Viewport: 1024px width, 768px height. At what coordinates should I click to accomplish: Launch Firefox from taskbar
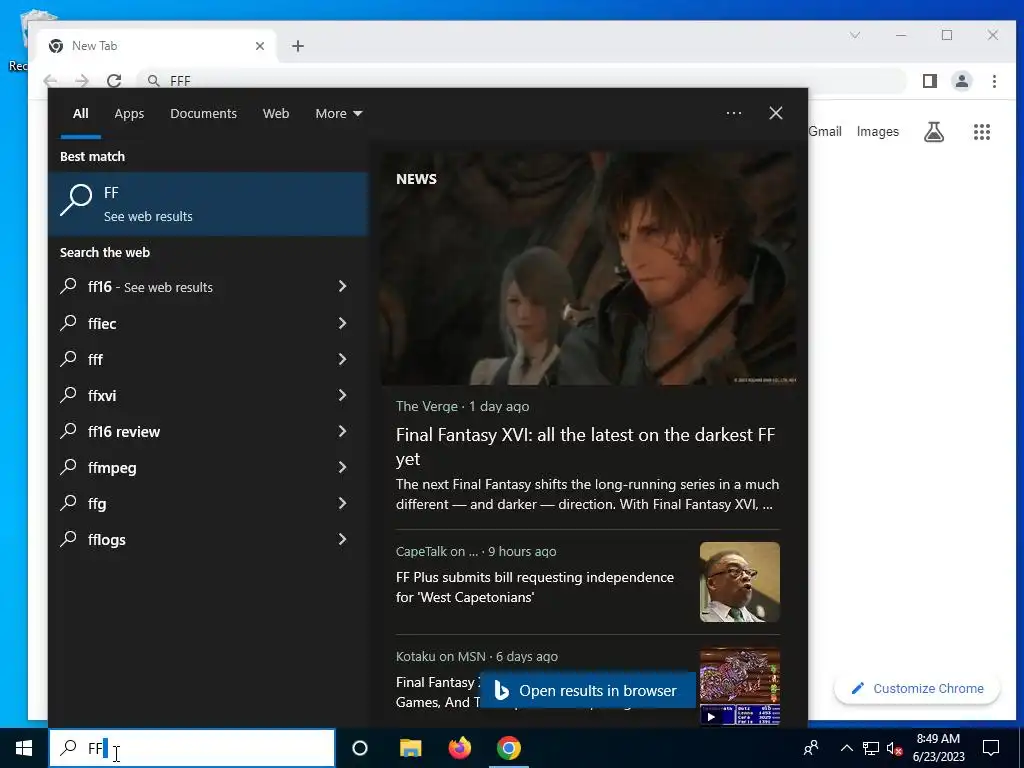(460, 748)
